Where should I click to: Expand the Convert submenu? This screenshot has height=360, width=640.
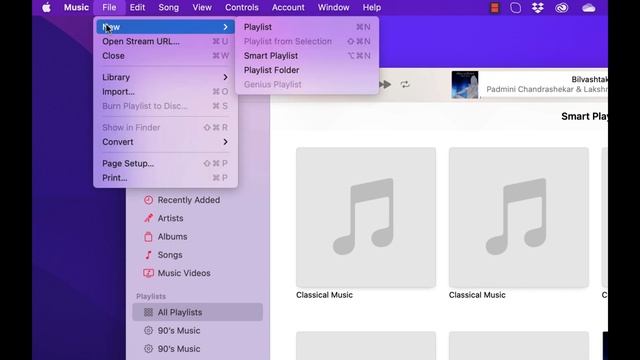coord(165,142)
